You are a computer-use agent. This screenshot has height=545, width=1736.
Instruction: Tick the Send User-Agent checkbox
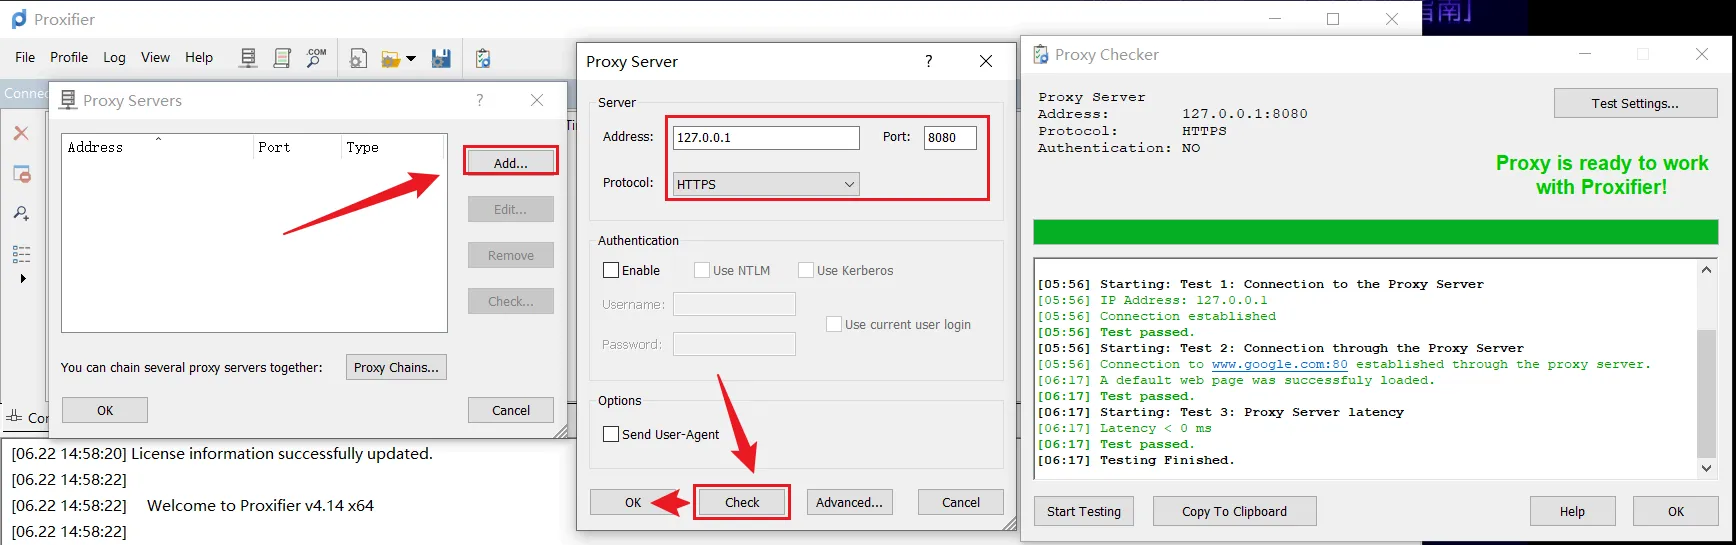[611, 434]
